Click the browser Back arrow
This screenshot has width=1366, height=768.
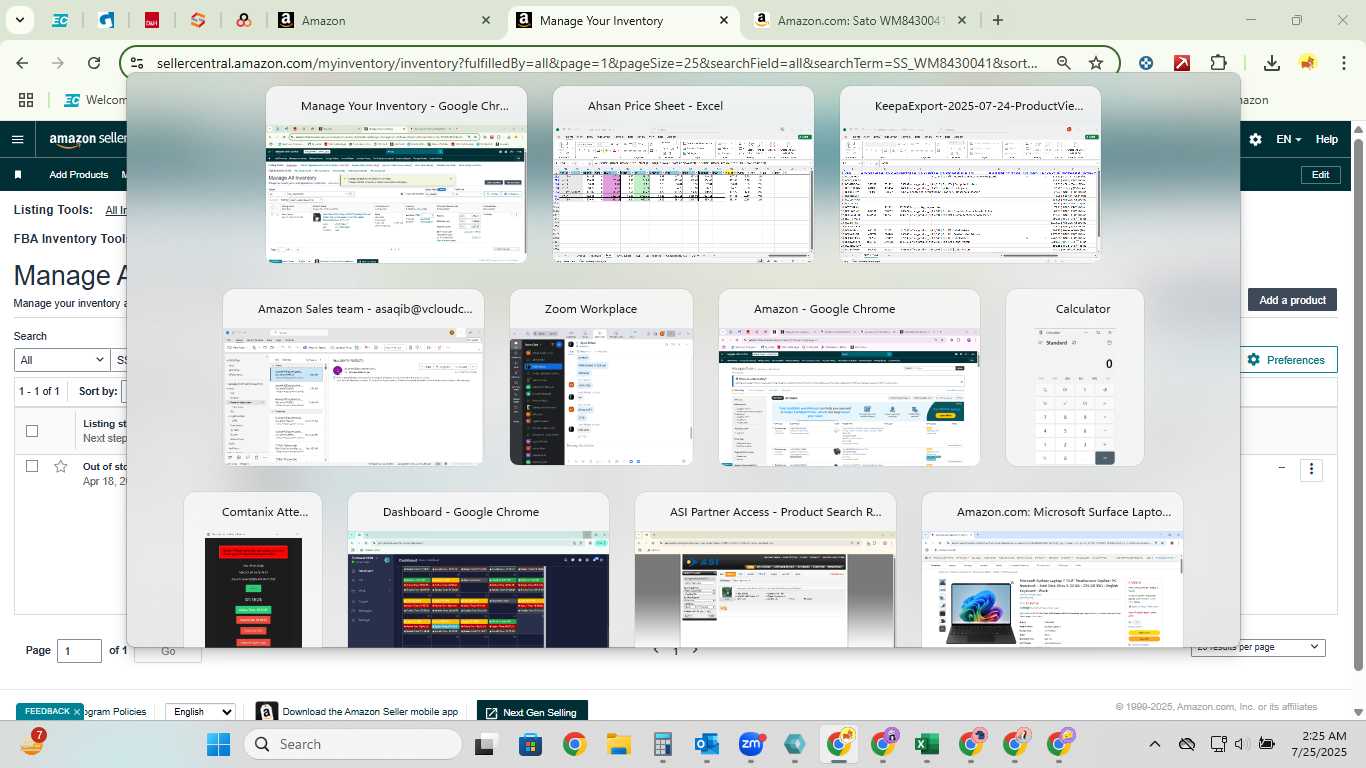tap(22, 63)
